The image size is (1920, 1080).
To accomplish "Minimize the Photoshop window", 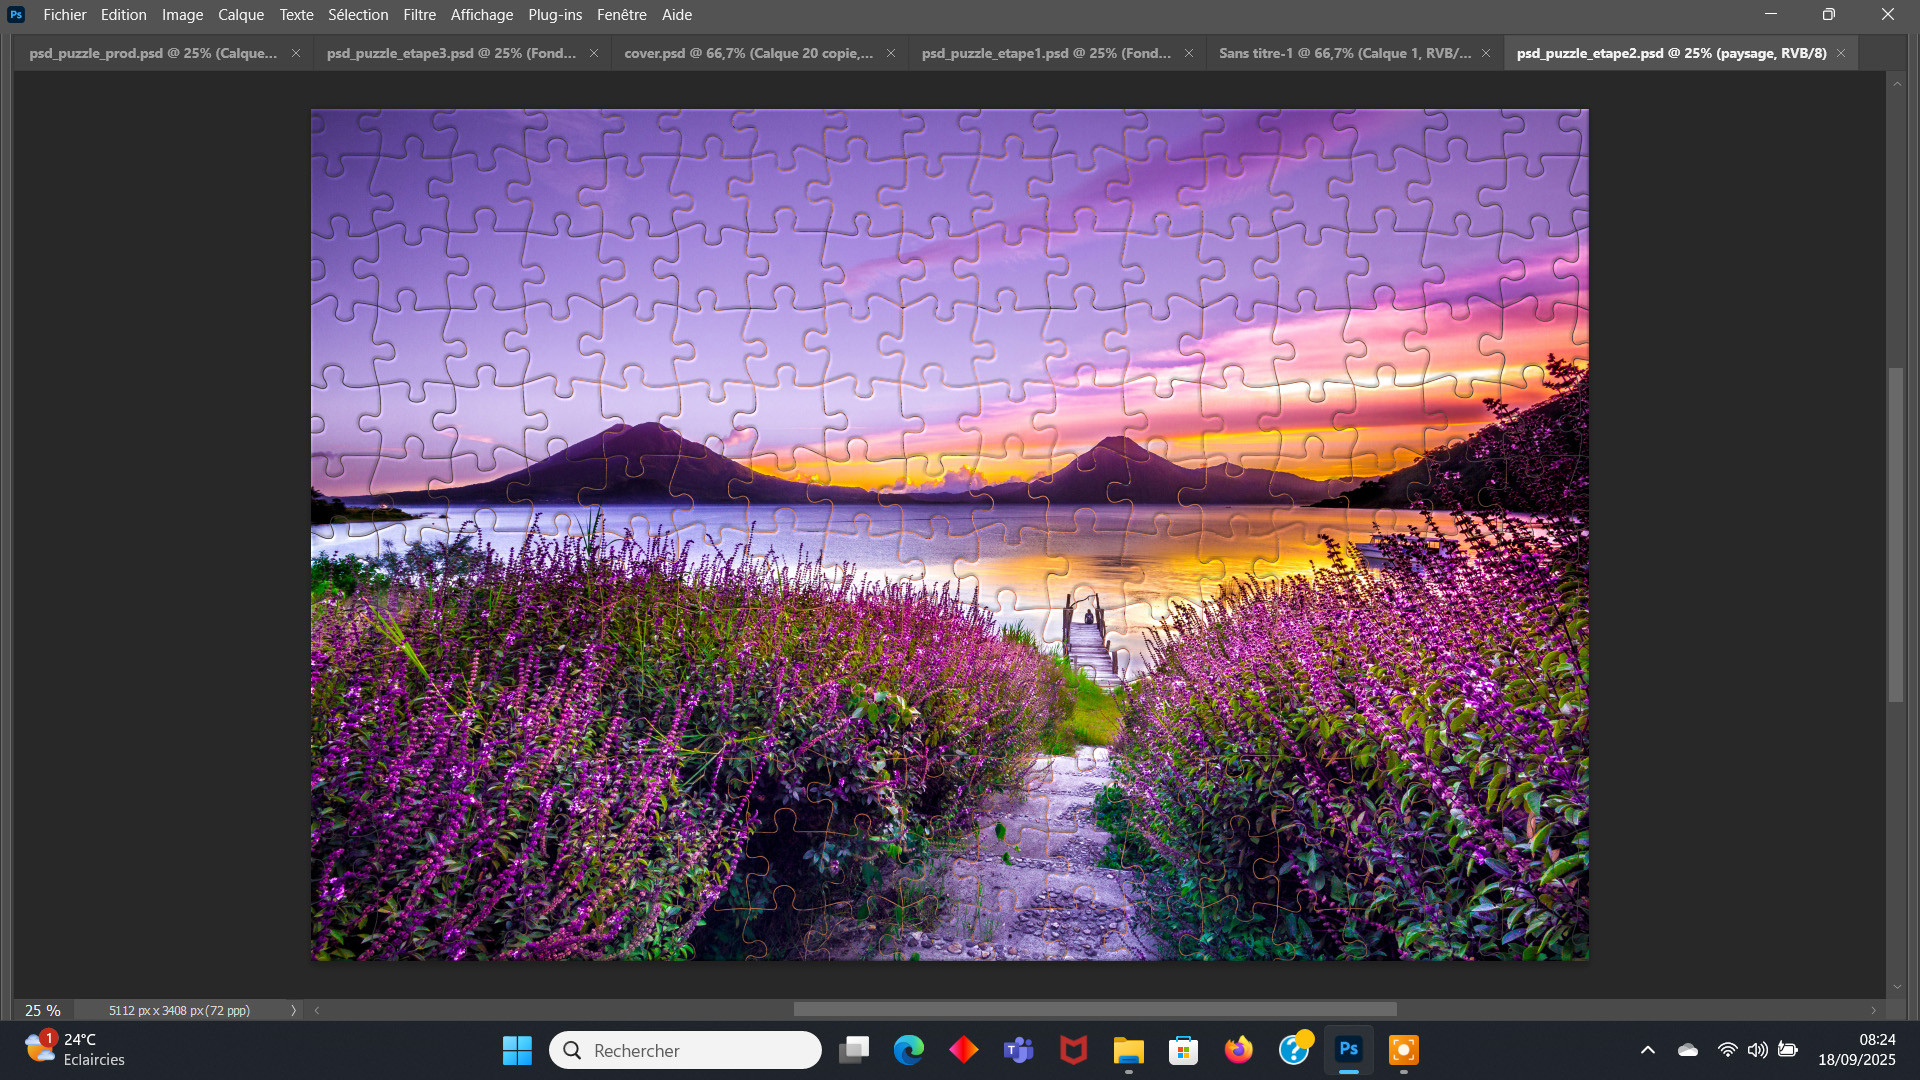I will click(1771, 15).
